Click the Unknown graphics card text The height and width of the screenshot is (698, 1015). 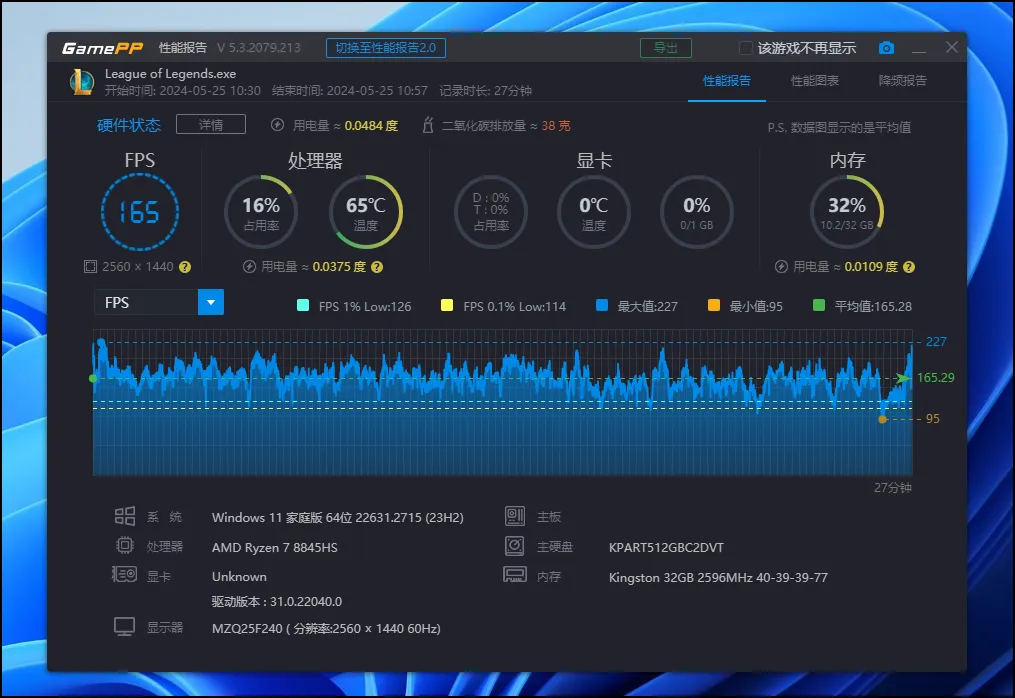pos(239,577)
